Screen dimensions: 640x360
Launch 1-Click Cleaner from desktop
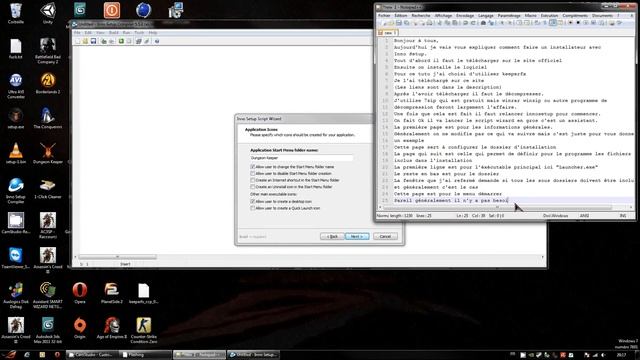pos(48,188)
